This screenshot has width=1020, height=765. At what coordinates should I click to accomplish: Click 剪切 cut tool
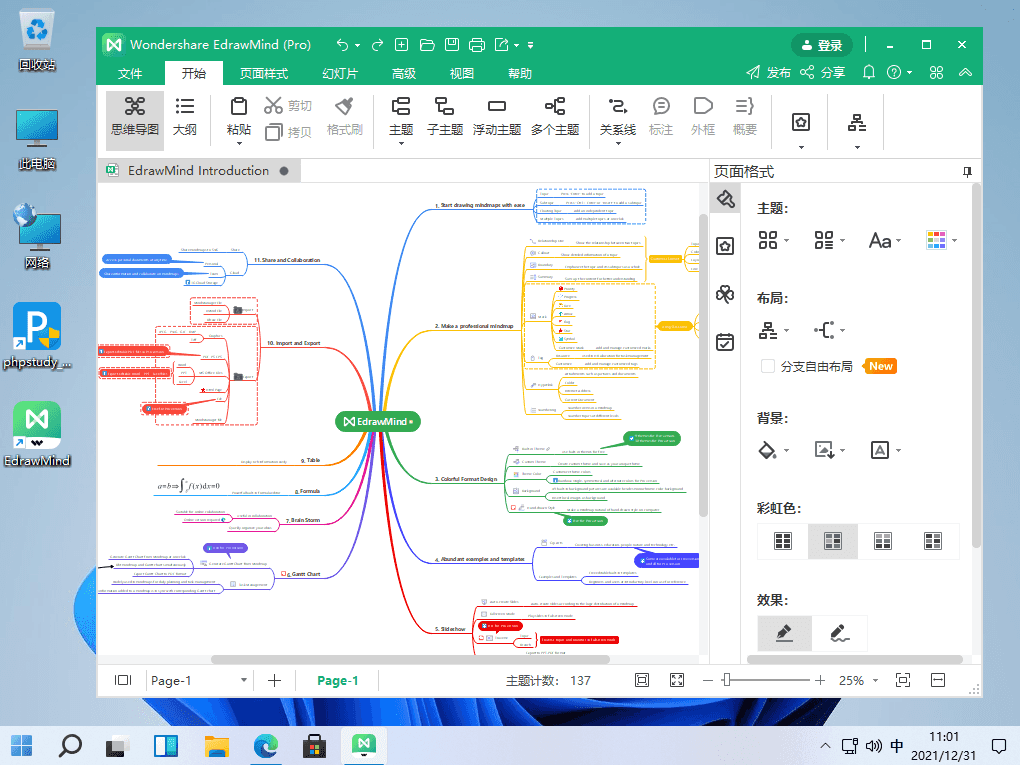(288, 105)
